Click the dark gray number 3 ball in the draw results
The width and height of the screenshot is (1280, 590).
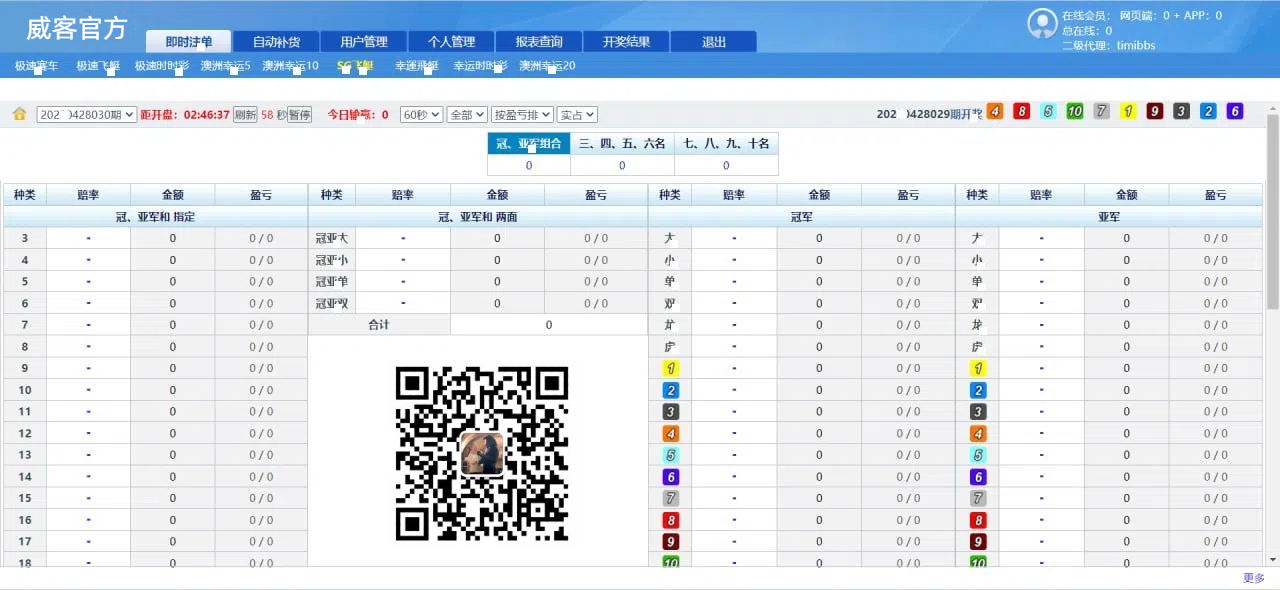(1181, 111)
